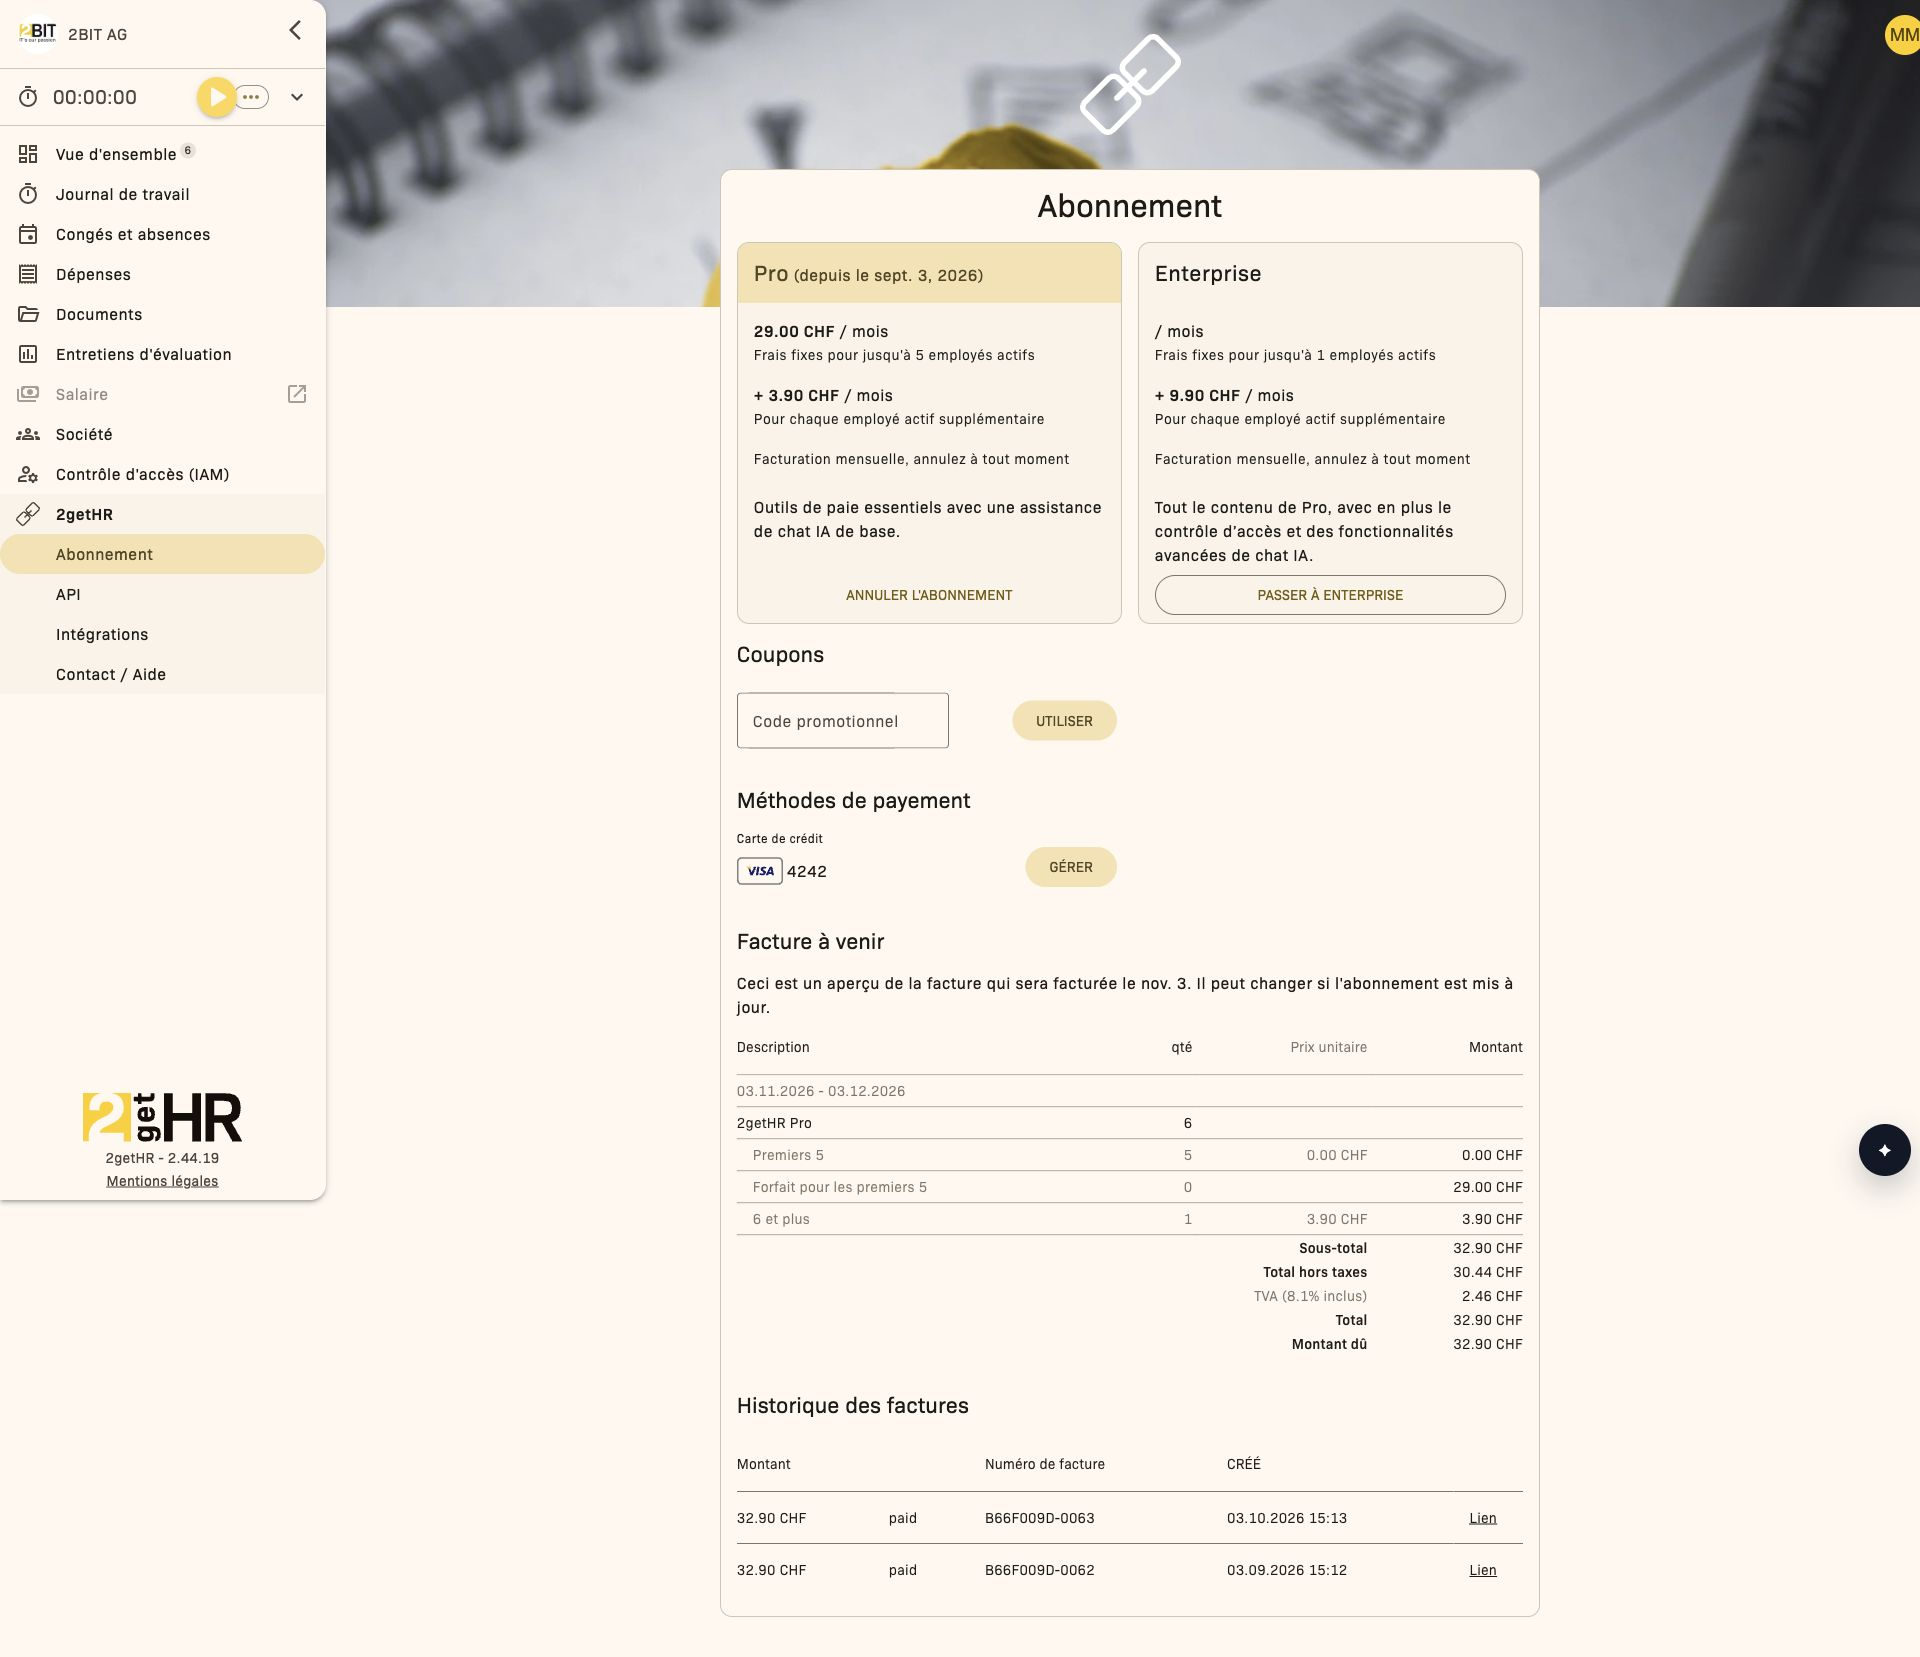Open the API submenu item
The height and width of the screenshot is (1657, 1920).
pyautogui.click(x=163, y=594)
